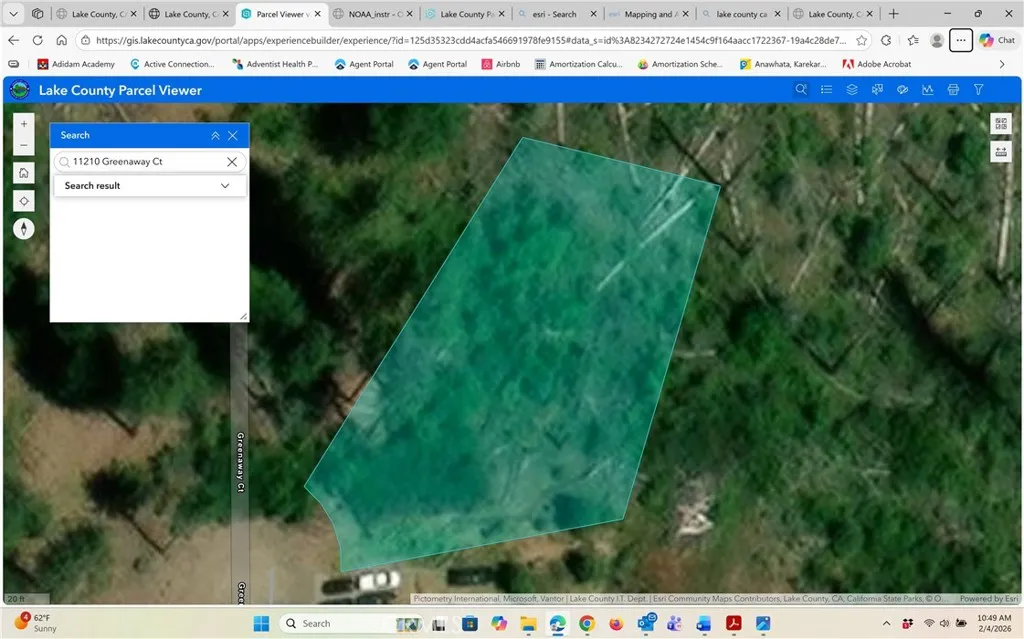Find my location on map
Image resolution: width=1024 pixels, height=639 pixels.
25,201
